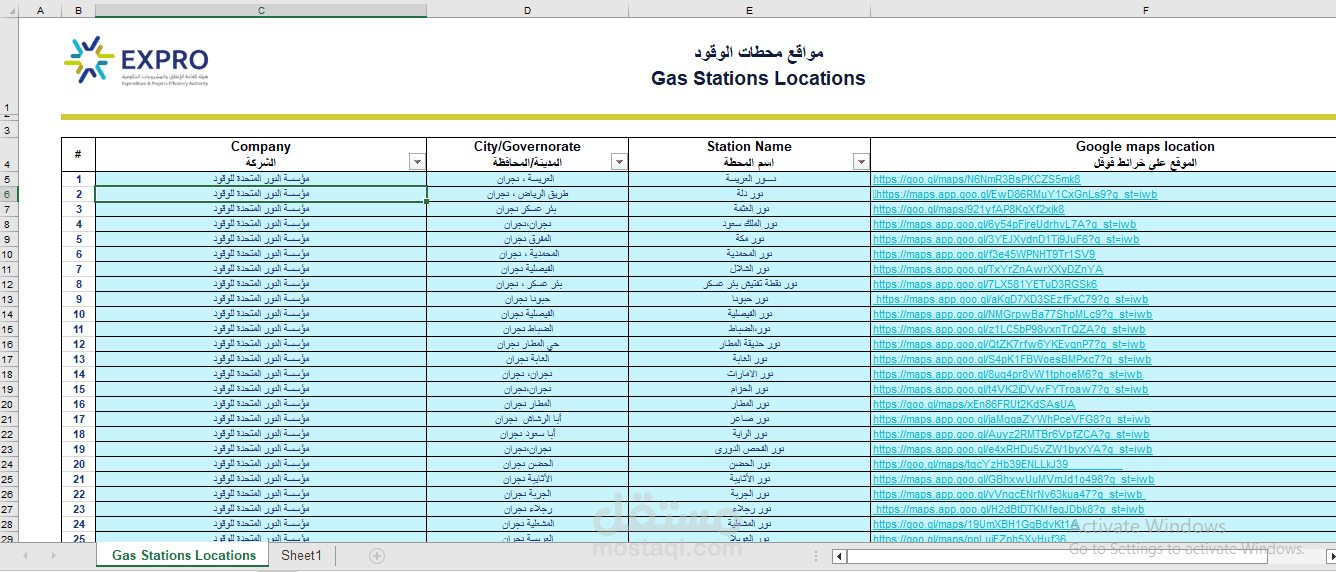Open the goo.gl/maps/921yfAP8KgXf2xjk8 link

point(968,209)
